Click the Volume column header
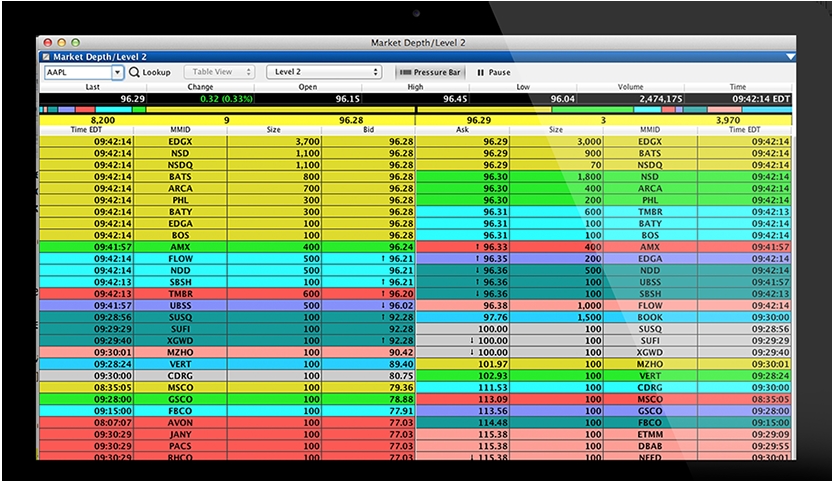The height and width of the screenshot is (481, 834). (x=630, y=87)
